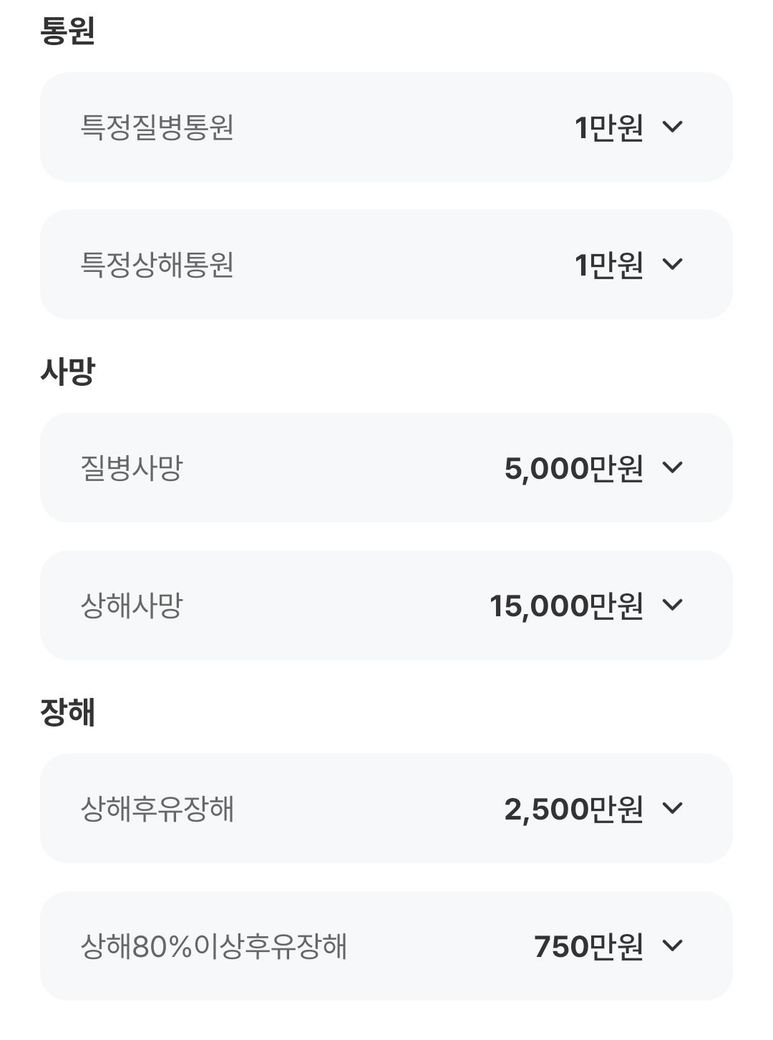Click the 장해 section heading

[67, 713]
